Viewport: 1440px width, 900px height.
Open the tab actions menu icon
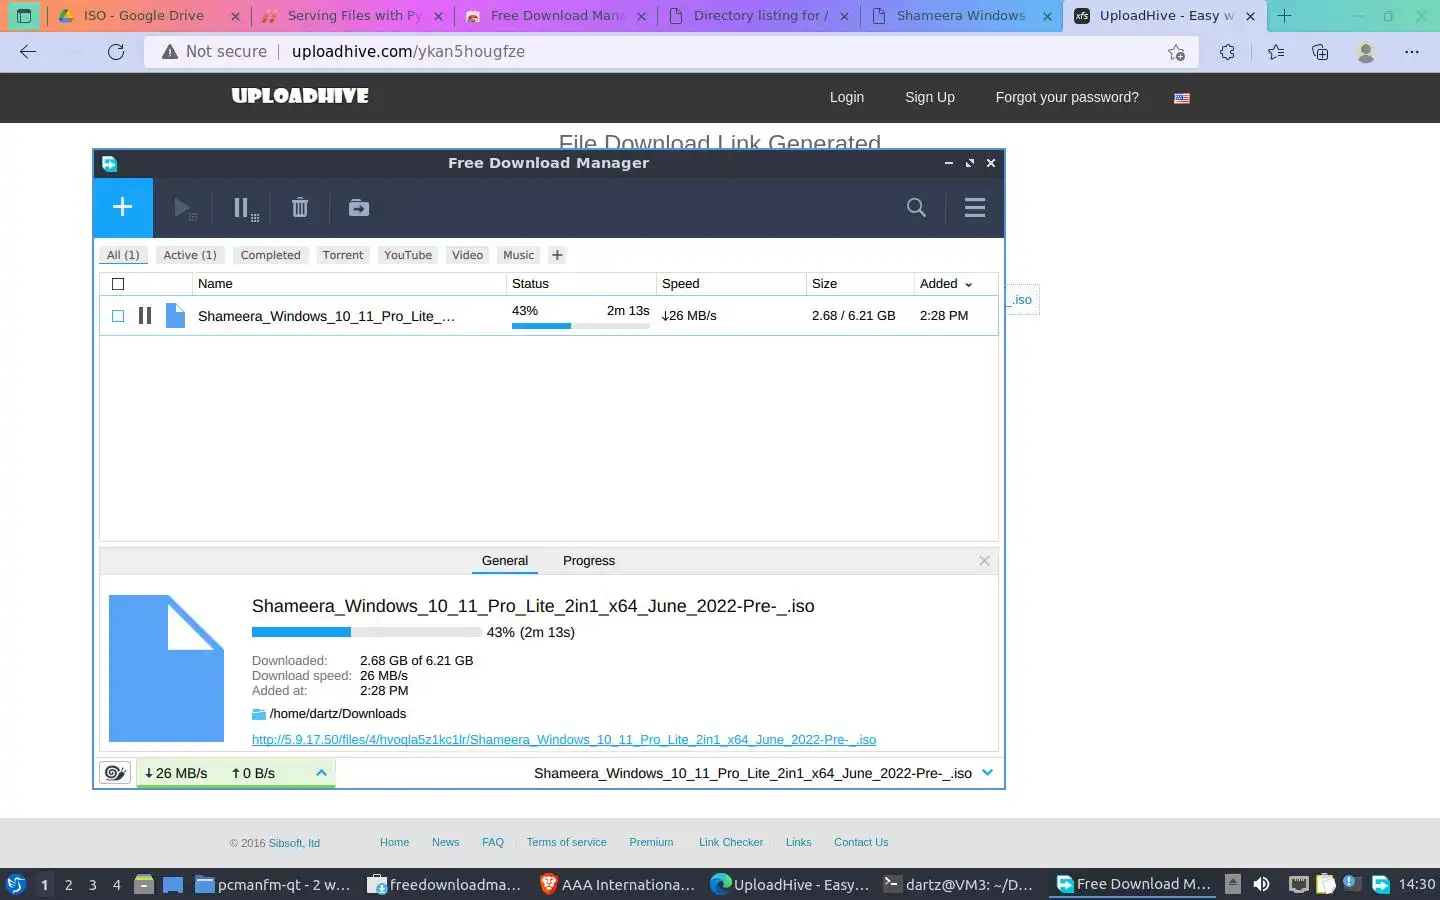[x=24, y=16]
